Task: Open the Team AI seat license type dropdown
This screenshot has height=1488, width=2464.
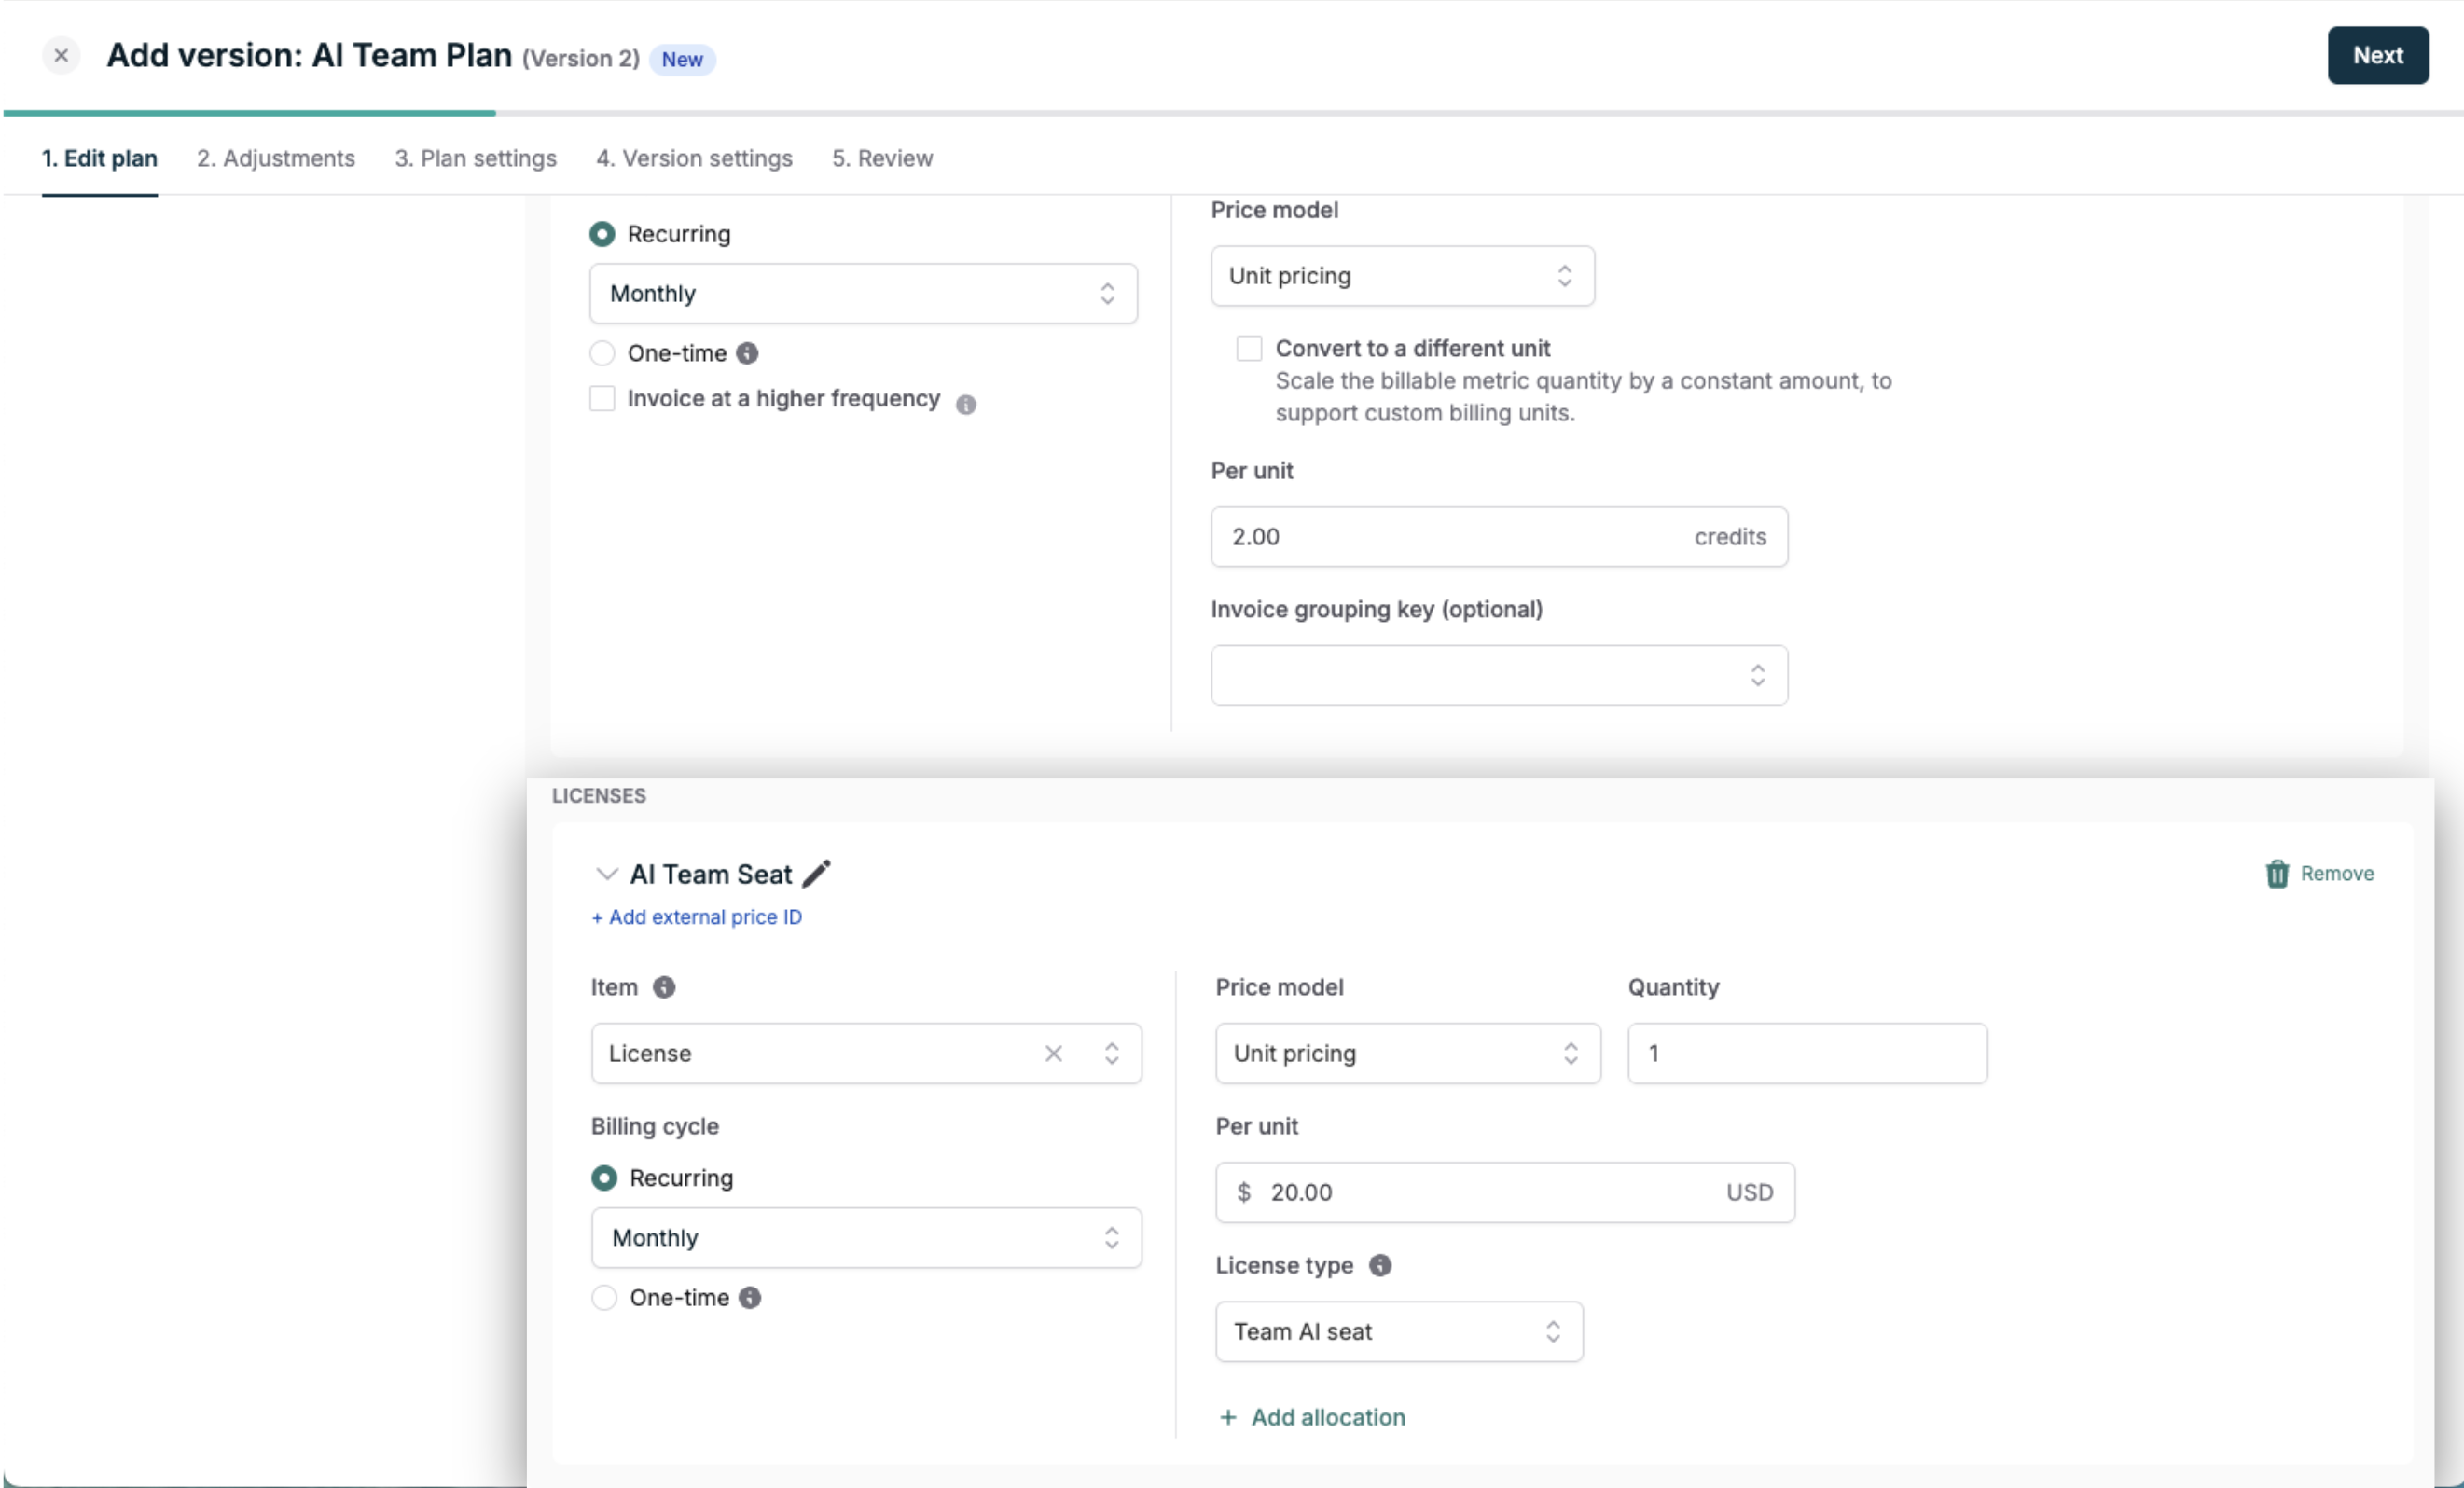Action: [1398, 1331]
